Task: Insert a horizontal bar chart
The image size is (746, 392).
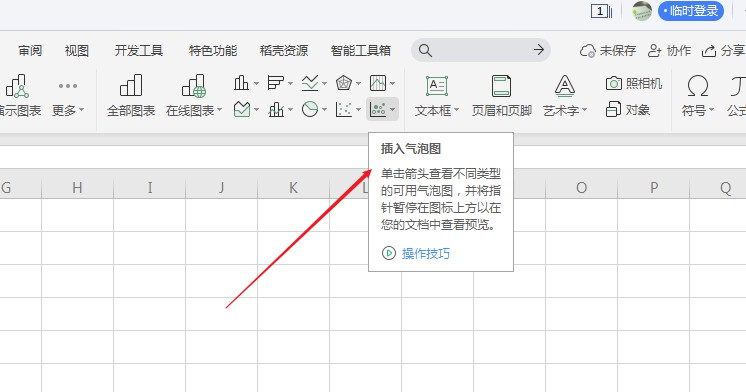Action: [275, 83]
